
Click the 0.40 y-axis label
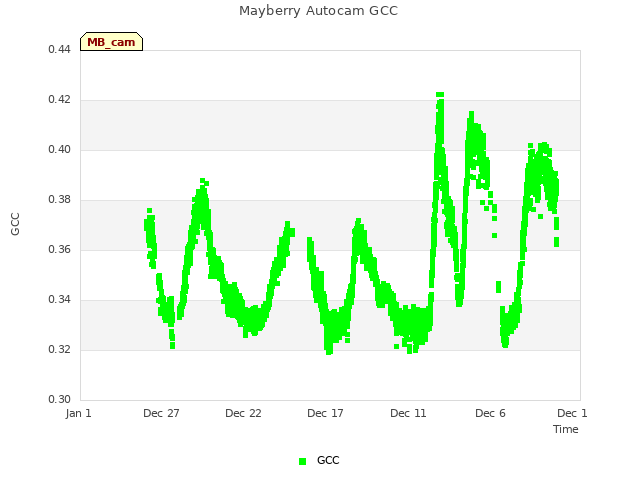(x=59, y=149)
